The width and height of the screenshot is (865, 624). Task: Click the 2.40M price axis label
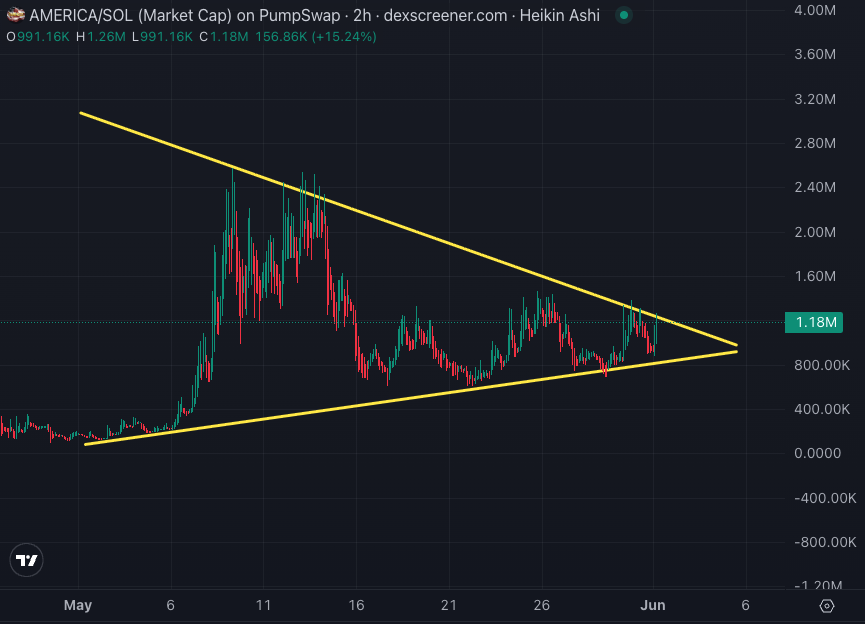click(x=815, y=188)
